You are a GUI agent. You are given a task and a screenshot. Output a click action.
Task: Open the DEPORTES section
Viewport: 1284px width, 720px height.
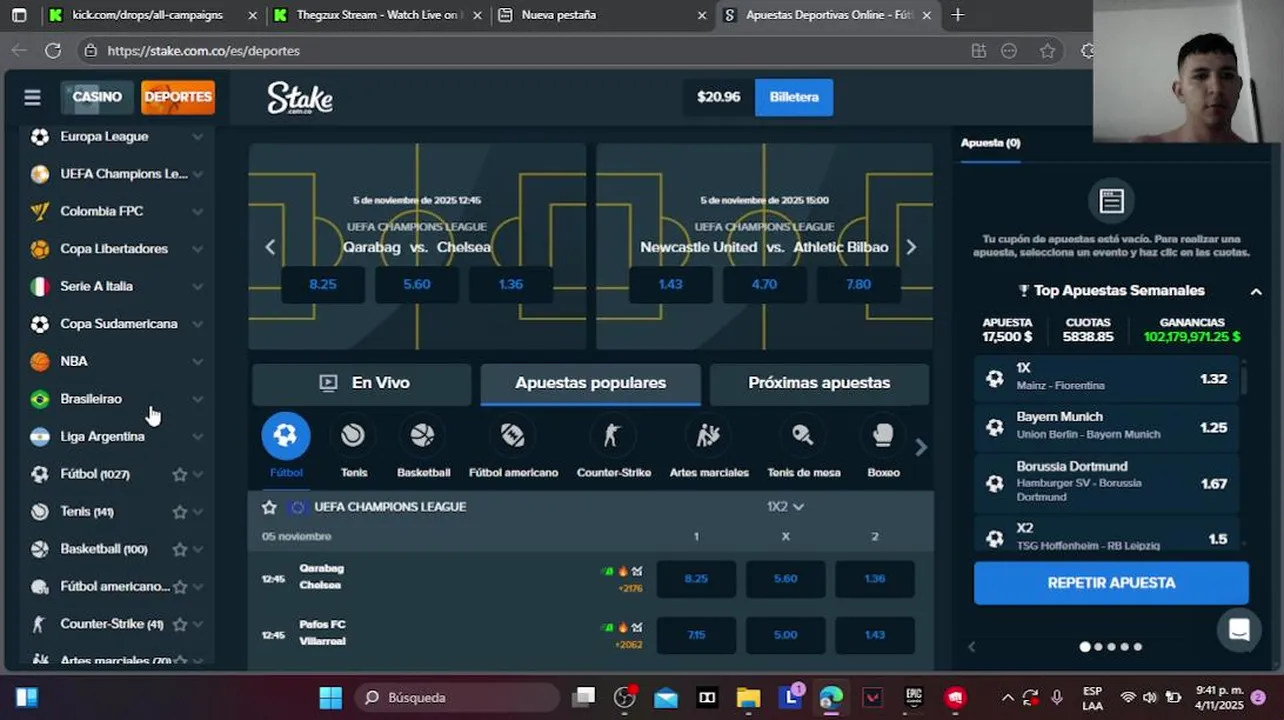[178, 97]
